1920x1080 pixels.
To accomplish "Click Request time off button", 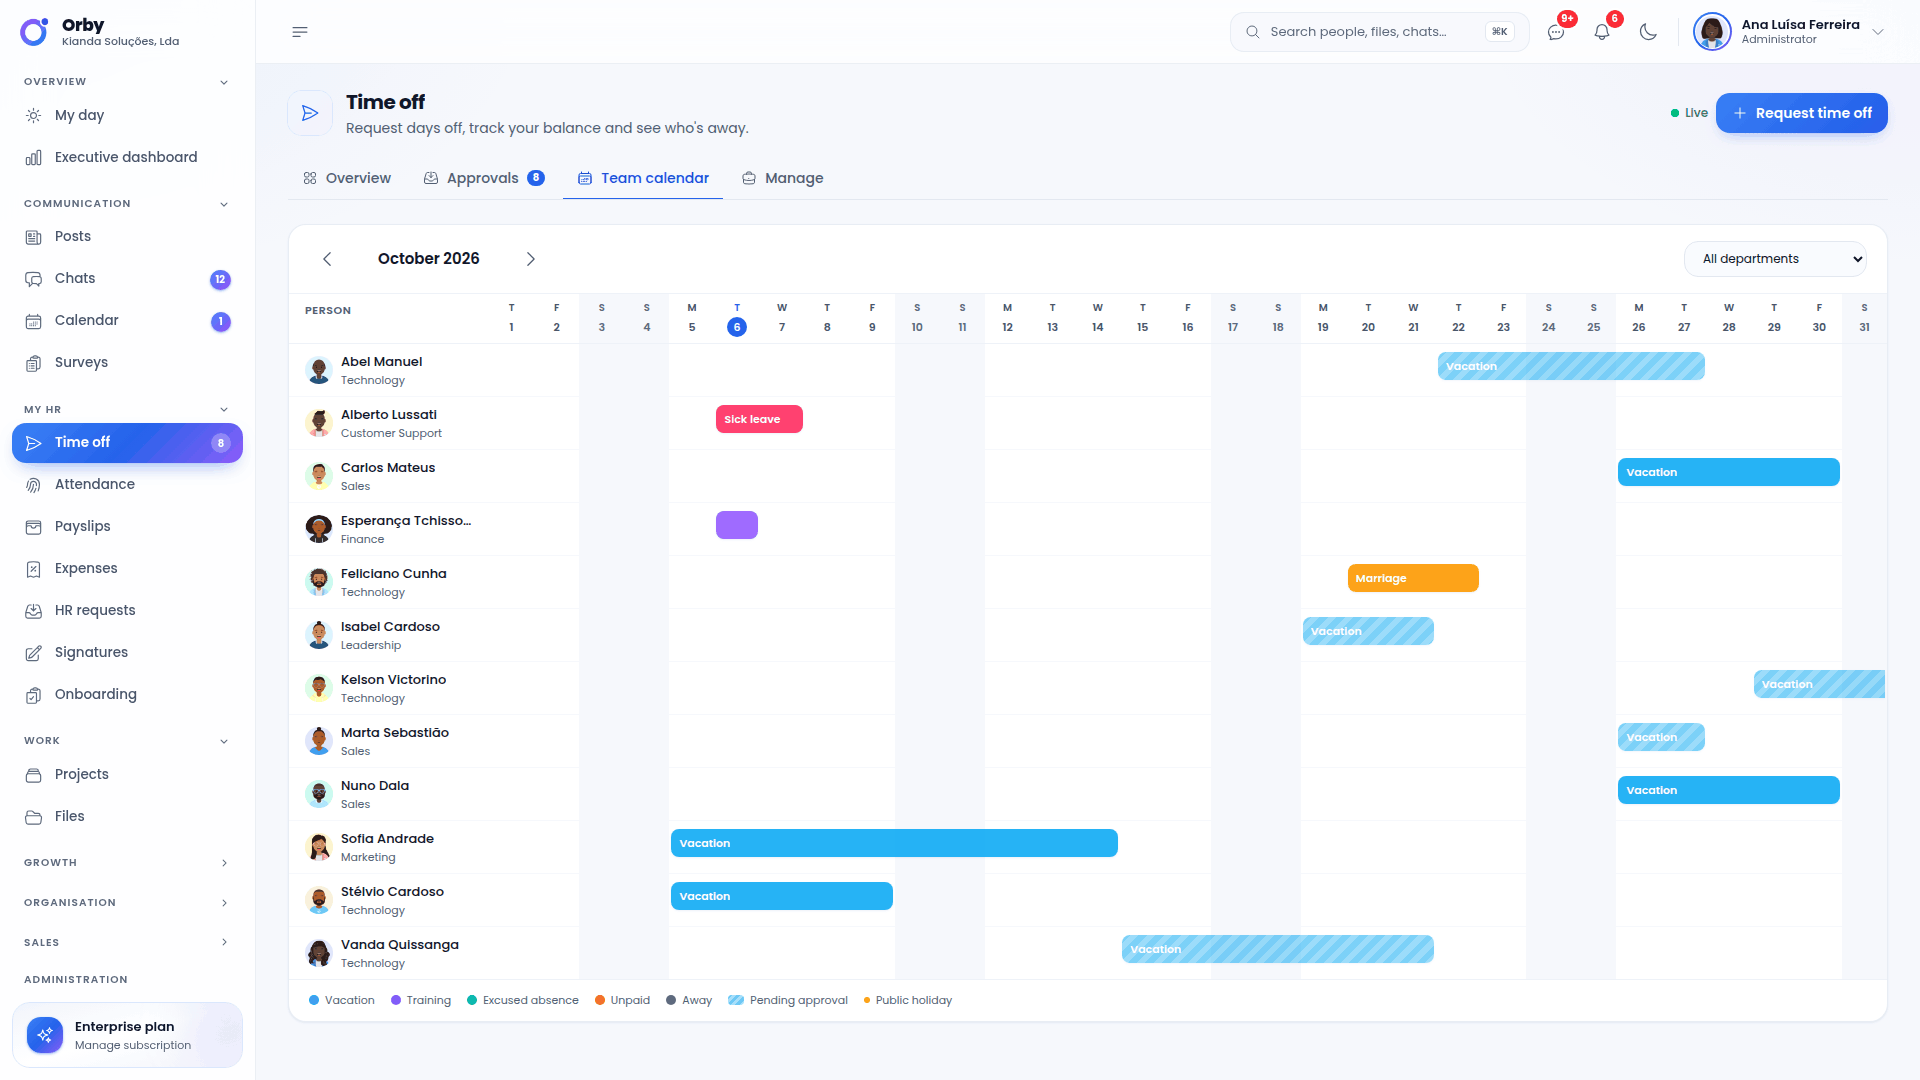I will pos(1801,113).
